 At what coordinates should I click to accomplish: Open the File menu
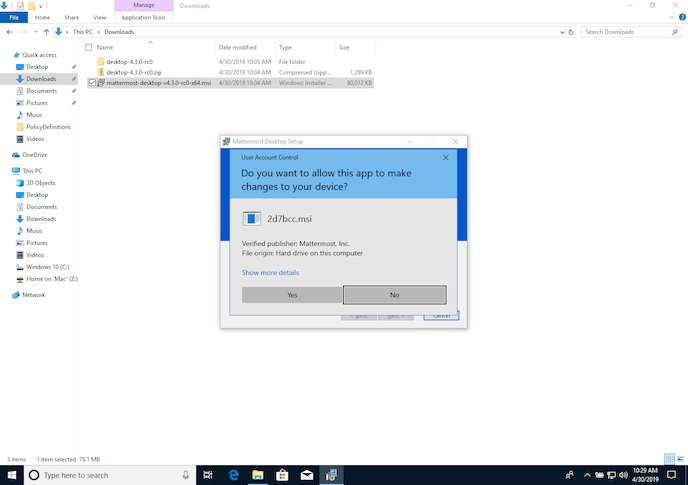point(15,17)
